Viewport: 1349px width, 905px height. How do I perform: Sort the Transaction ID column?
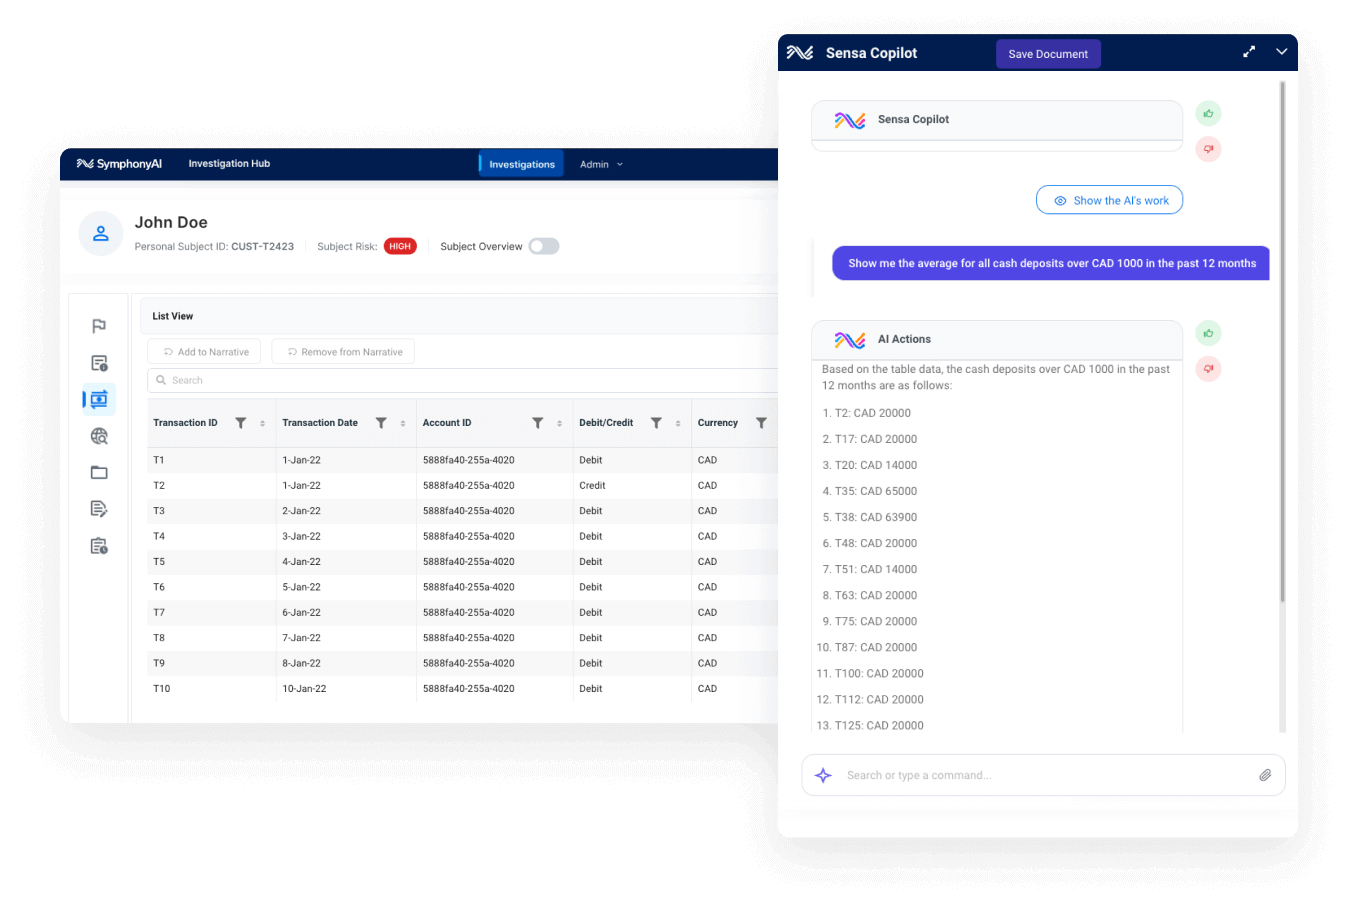[263, 424]
